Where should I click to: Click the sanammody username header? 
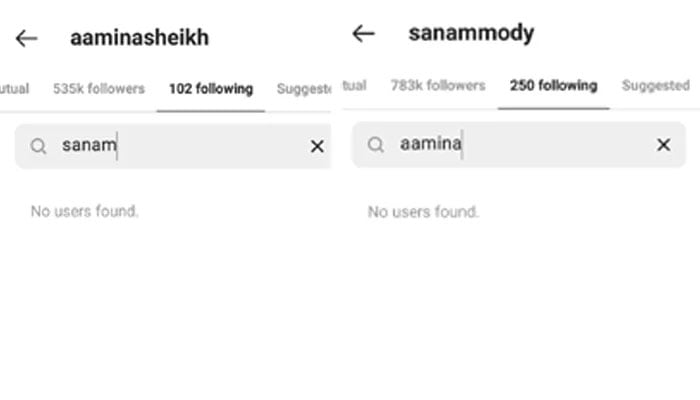(x=471, y=34)
